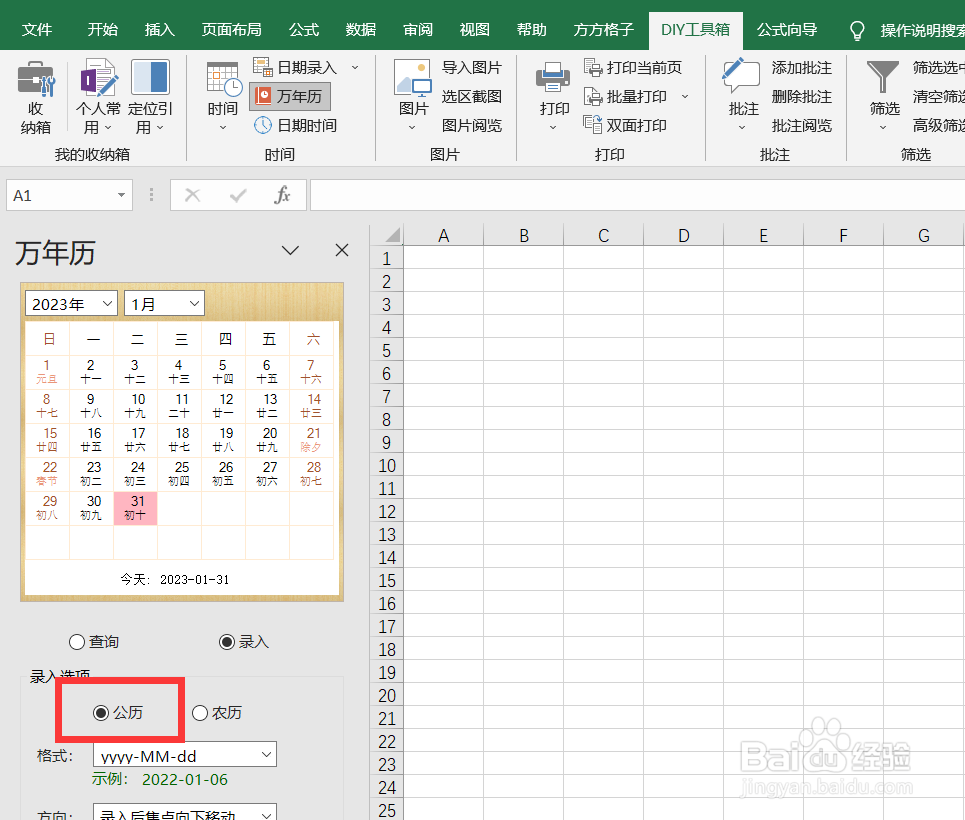Click 批注阅览 button
The image size is (965, 820).
pyautogui.click(x=801, y=125)
